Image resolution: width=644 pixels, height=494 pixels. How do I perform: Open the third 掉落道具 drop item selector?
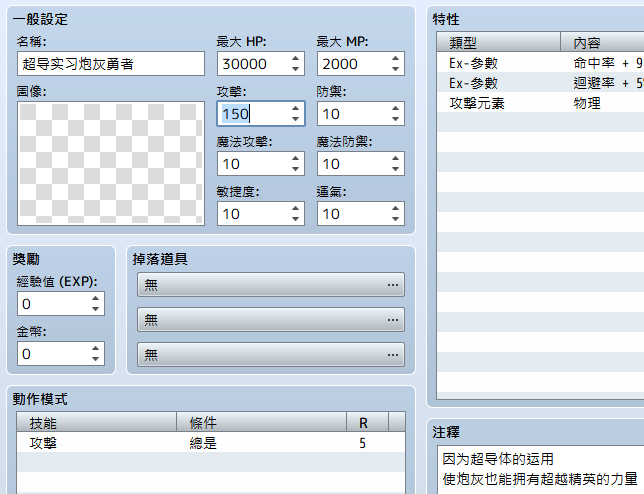coord(271,354)
